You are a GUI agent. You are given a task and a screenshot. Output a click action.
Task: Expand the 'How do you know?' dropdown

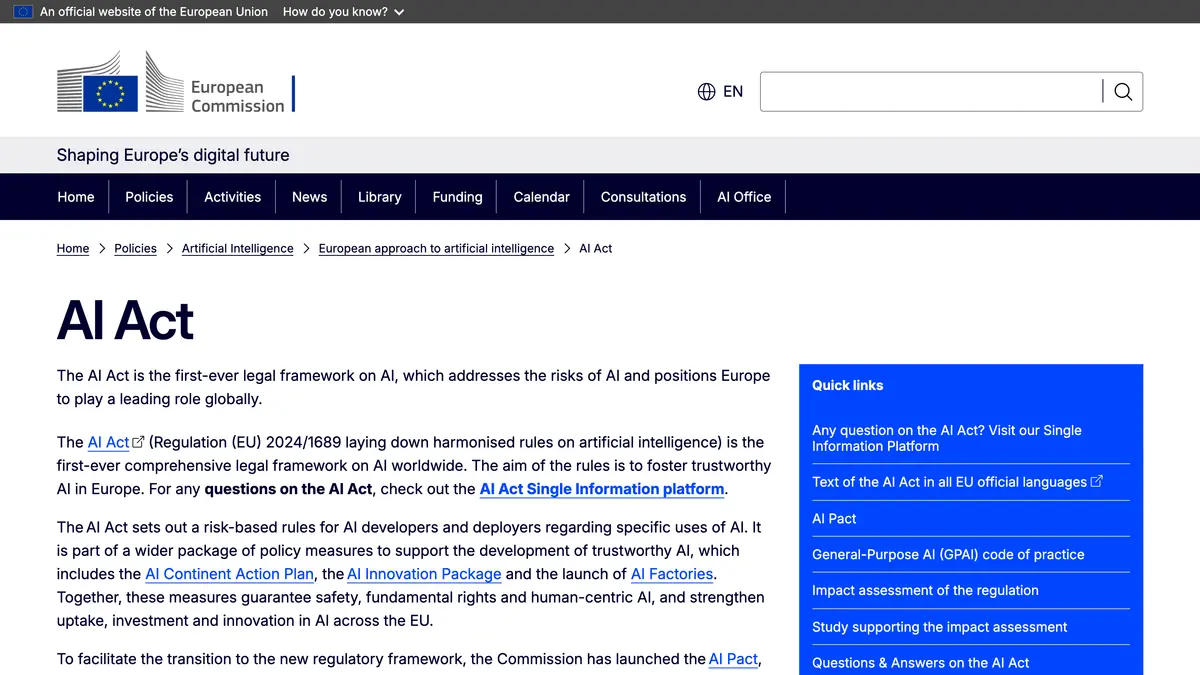pos(343,12)
